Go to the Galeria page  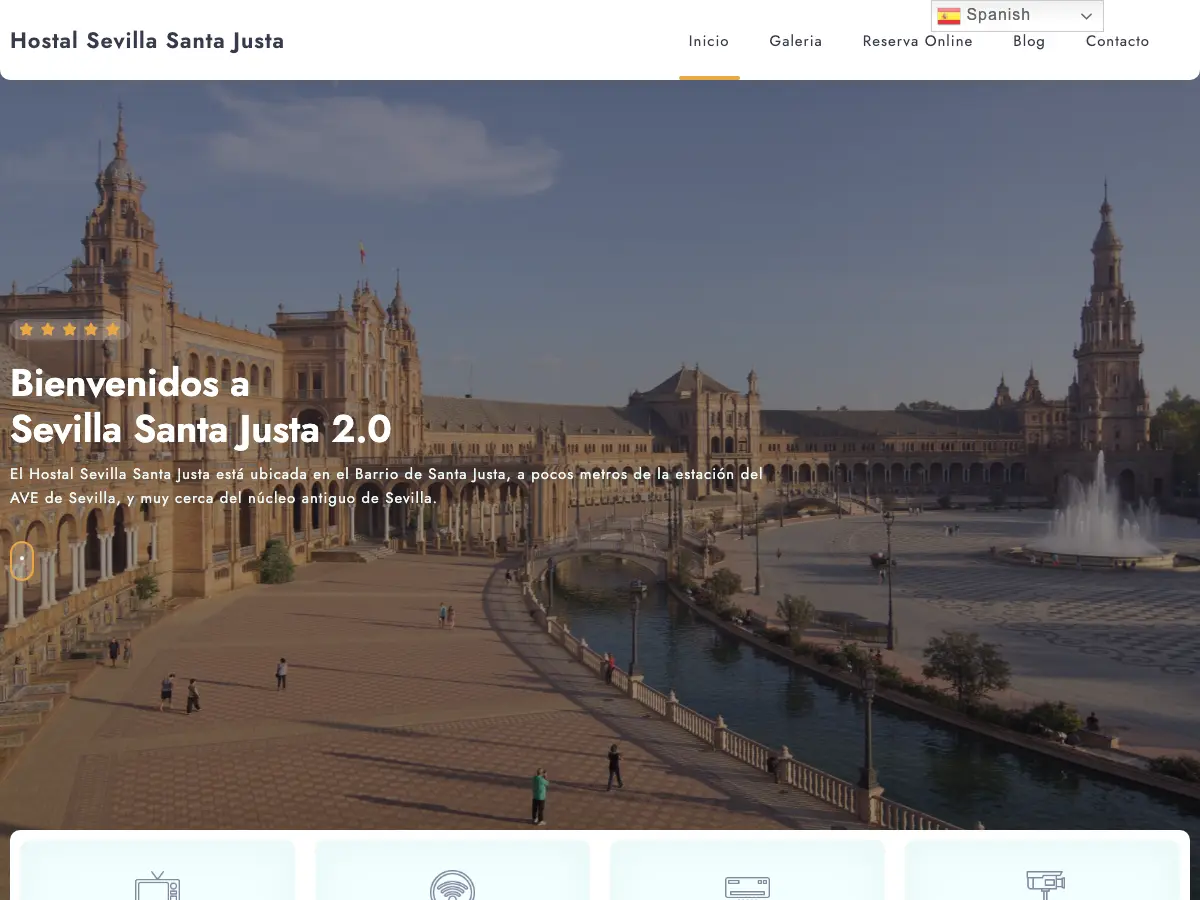pyautogui.click(x=796, y=41)
